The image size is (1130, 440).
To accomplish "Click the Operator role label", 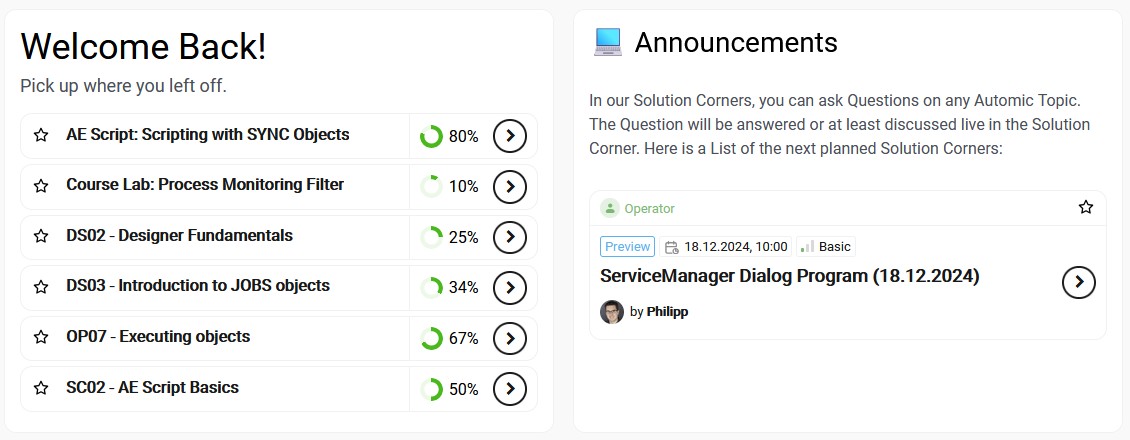I will pos(649,208).
